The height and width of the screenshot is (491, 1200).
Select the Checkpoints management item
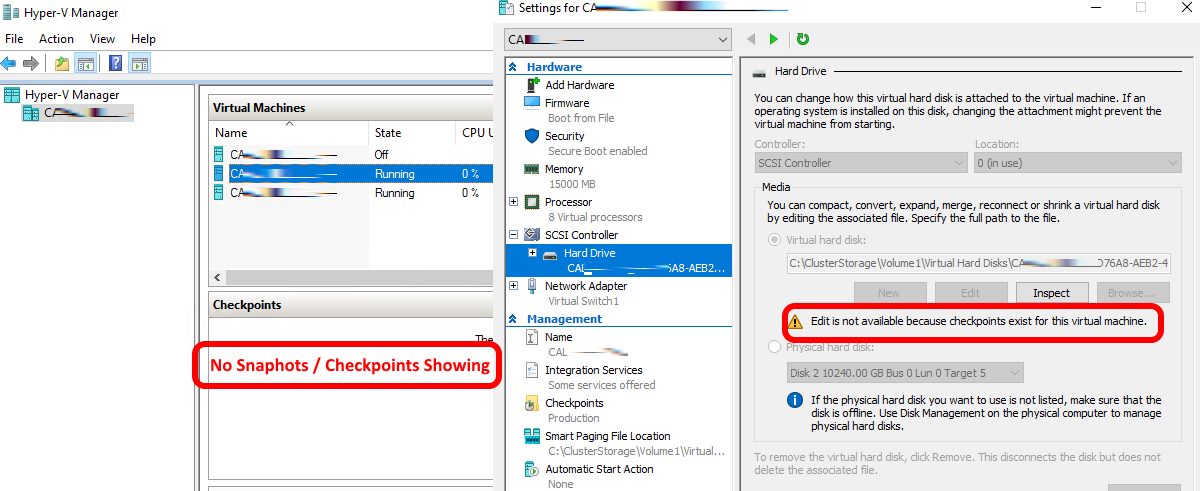coord(573,403)
